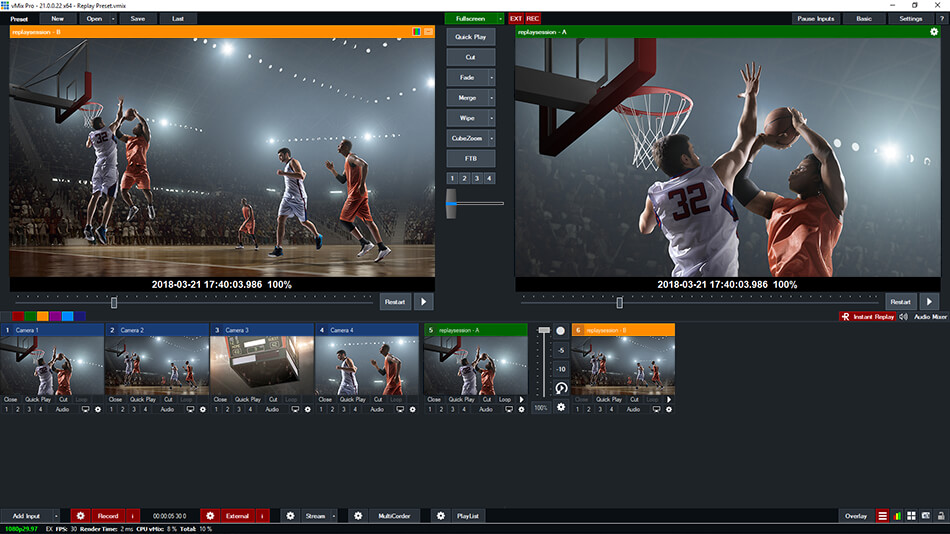
Task: Open External output settings gear
Action: [x=210, y=516]
